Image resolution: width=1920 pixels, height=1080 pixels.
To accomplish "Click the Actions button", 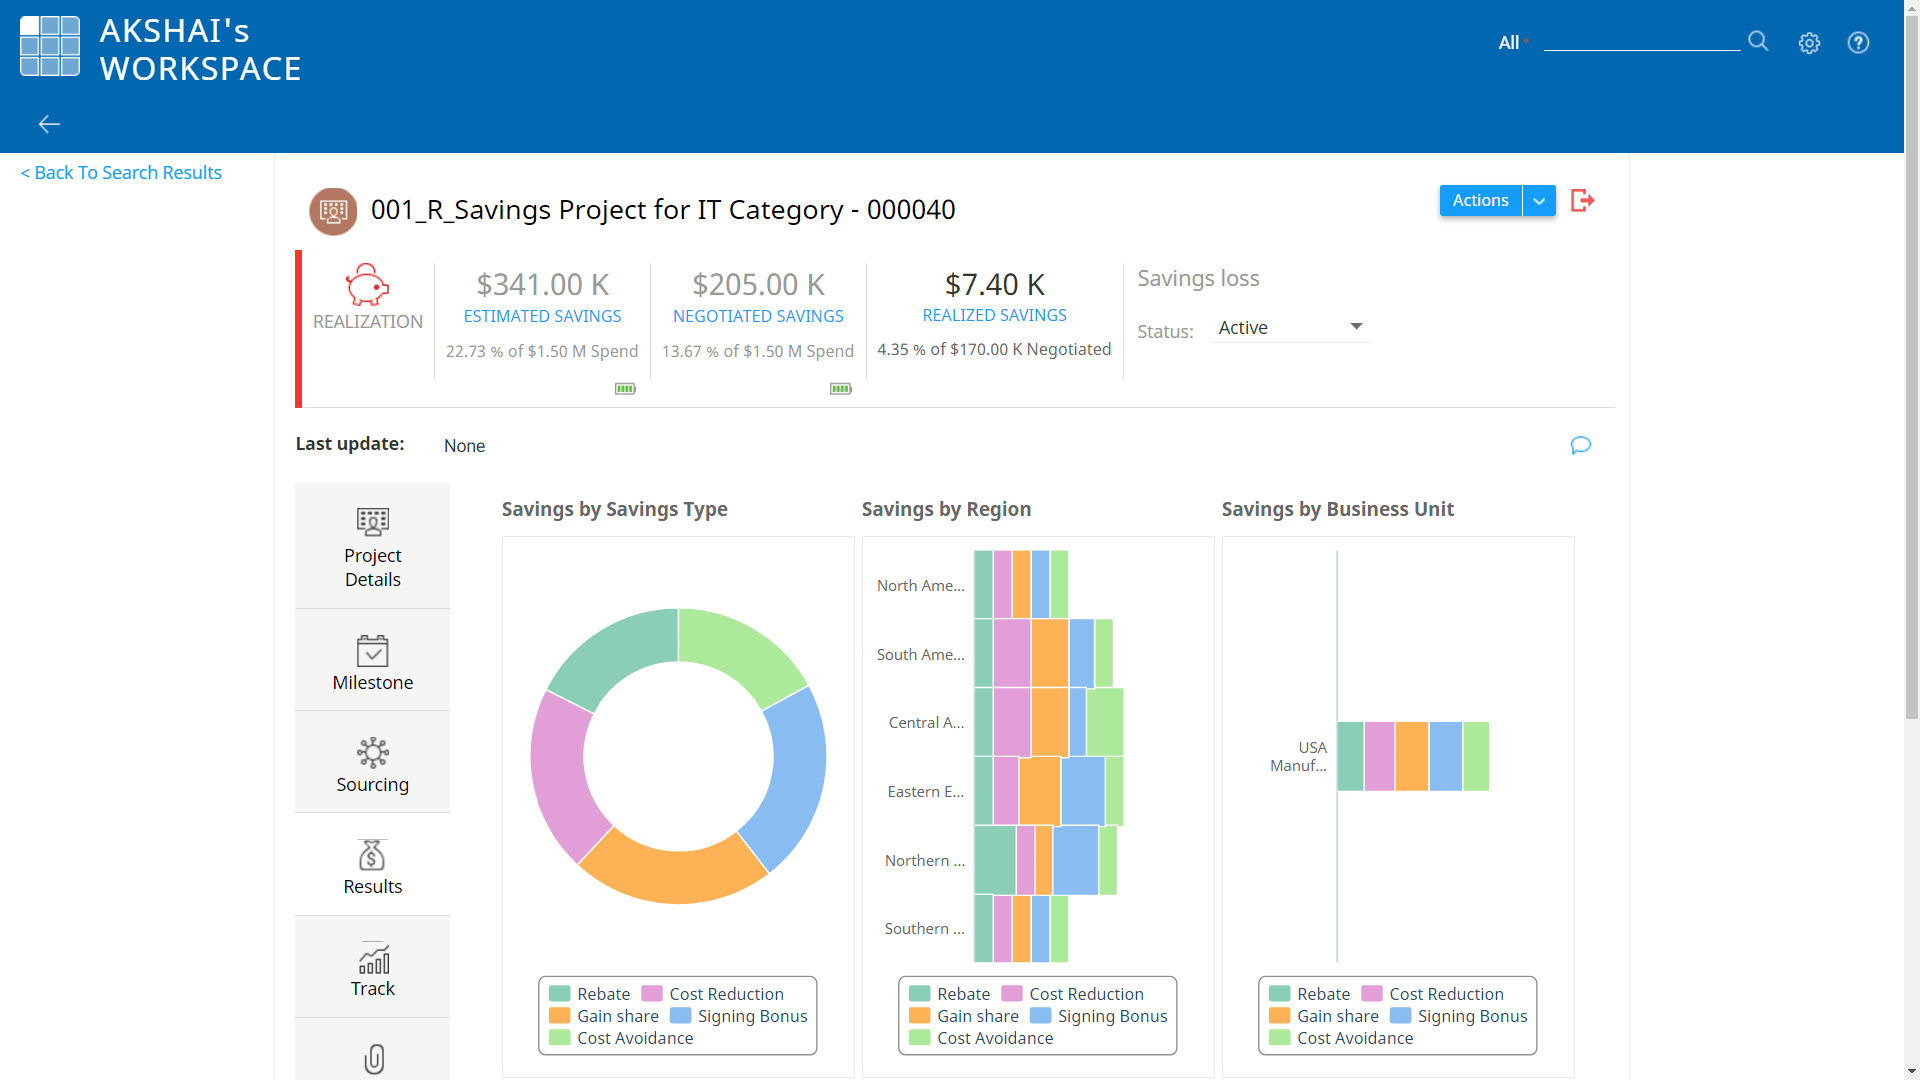I will pyautogui.click(x=1480, y=200).
